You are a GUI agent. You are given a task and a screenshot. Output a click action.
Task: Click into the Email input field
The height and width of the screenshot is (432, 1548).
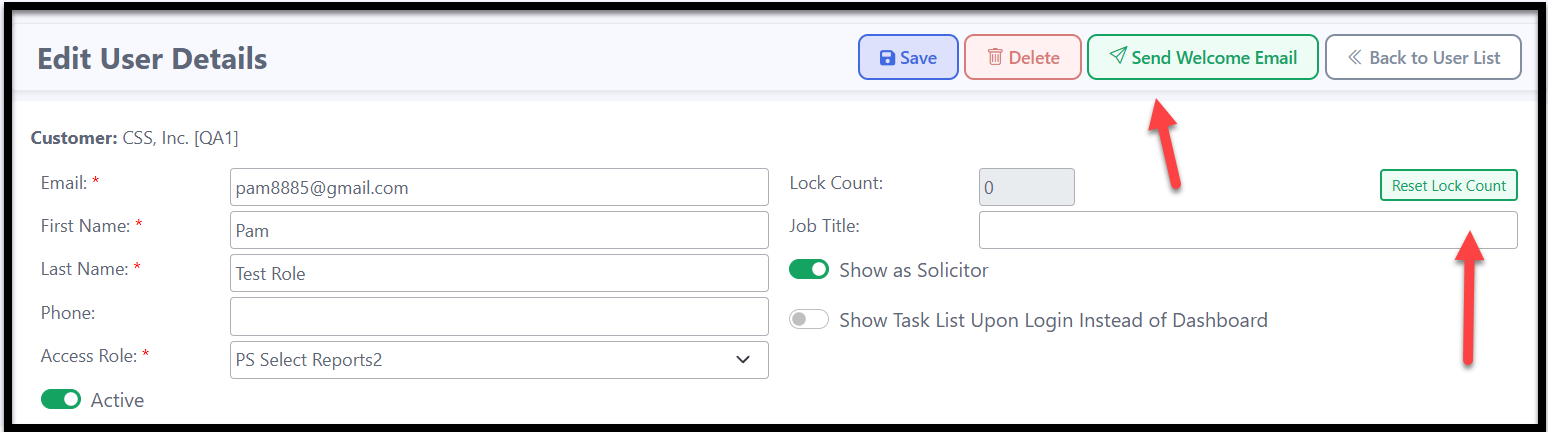(499, 187)
